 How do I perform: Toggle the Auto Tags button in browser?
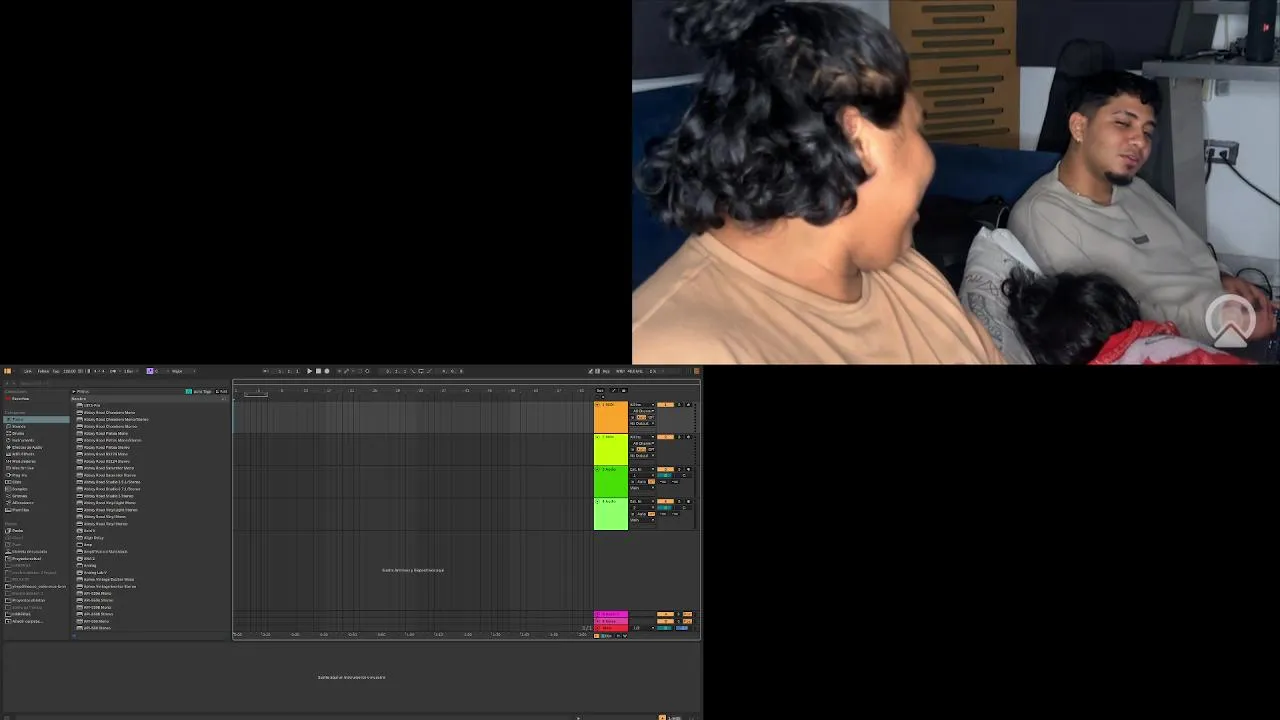200,391
